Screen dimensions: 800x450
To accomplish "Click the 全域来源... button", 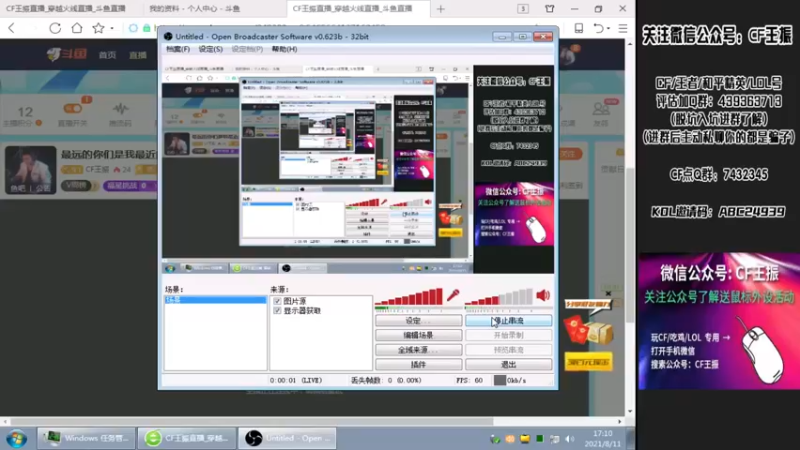I will (418, 350).
